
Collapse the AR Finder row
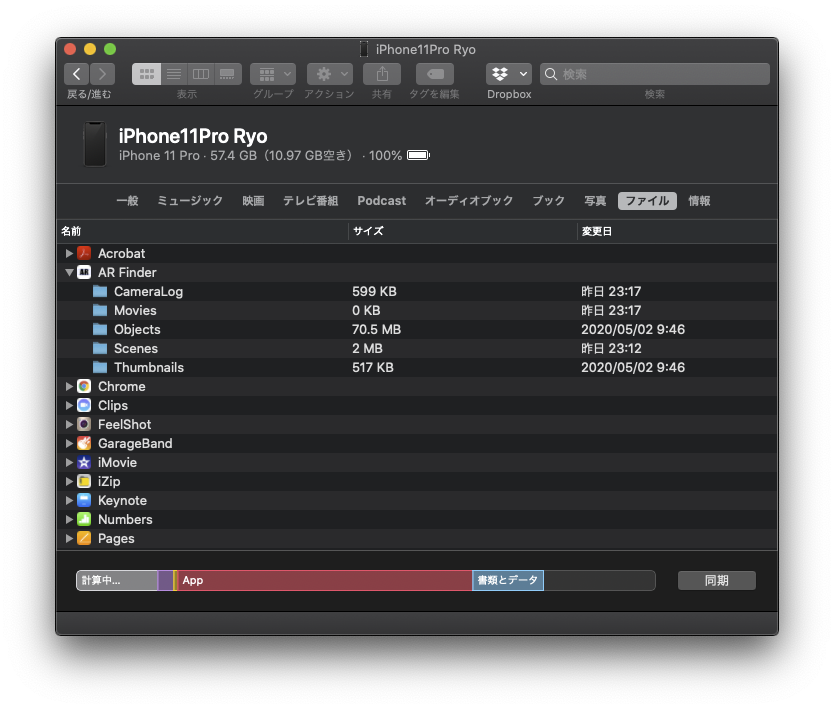tap(69, 272)
